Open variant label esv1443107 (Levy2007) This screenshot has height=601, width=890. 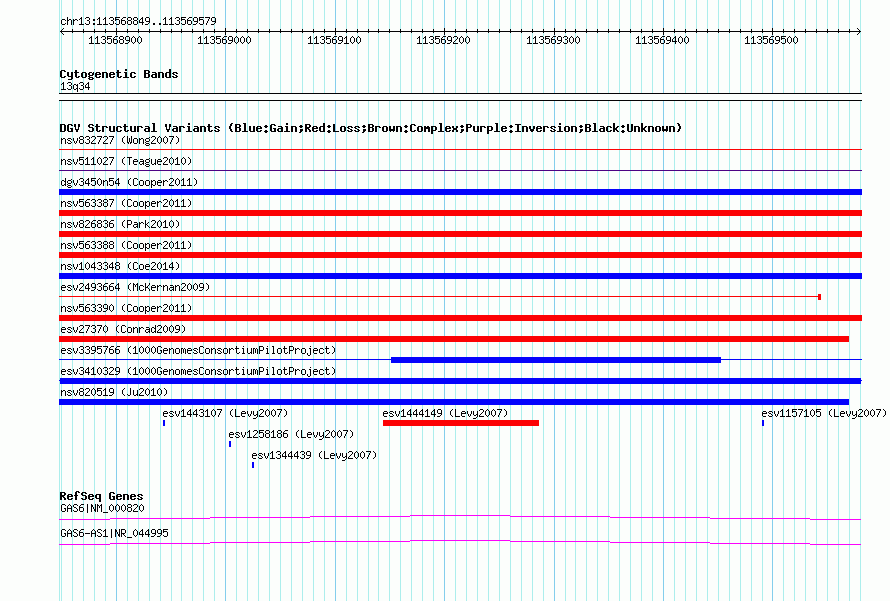coord(225,413)
